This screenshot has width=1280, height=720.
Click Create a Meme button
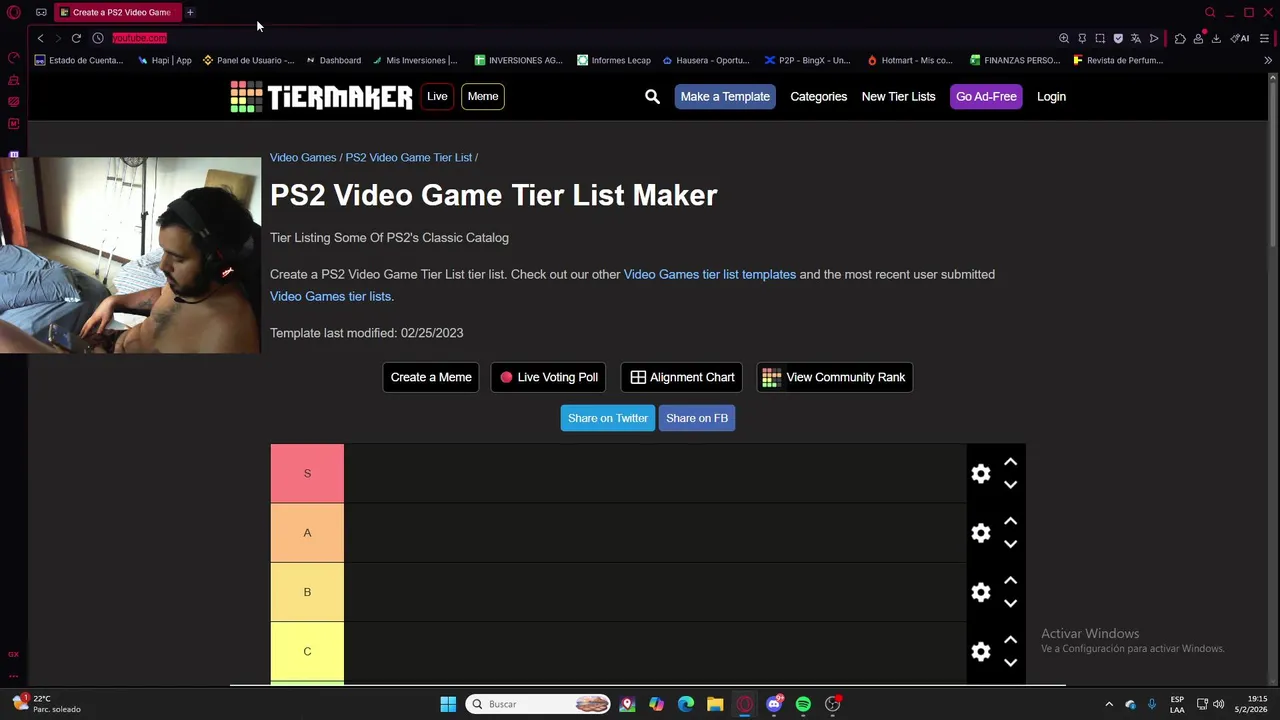[431, 377]
